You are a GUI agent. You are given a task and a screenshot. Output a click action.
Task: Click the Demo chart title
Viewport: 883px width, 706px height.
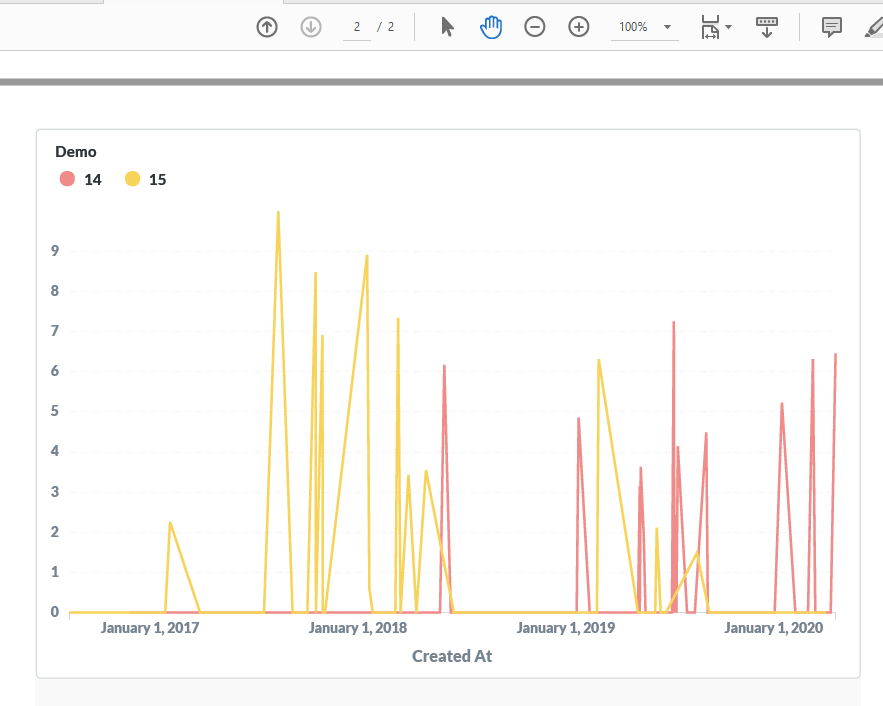(76, 151)
